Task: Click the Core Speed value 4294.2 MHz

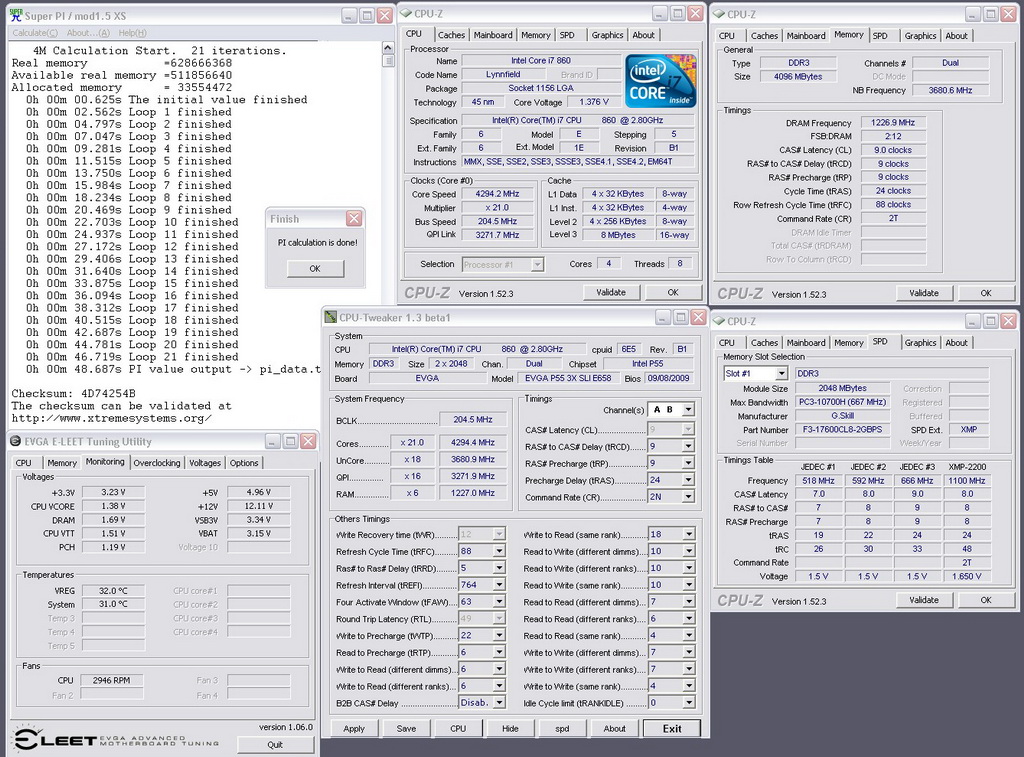Action: pos(498,194)
